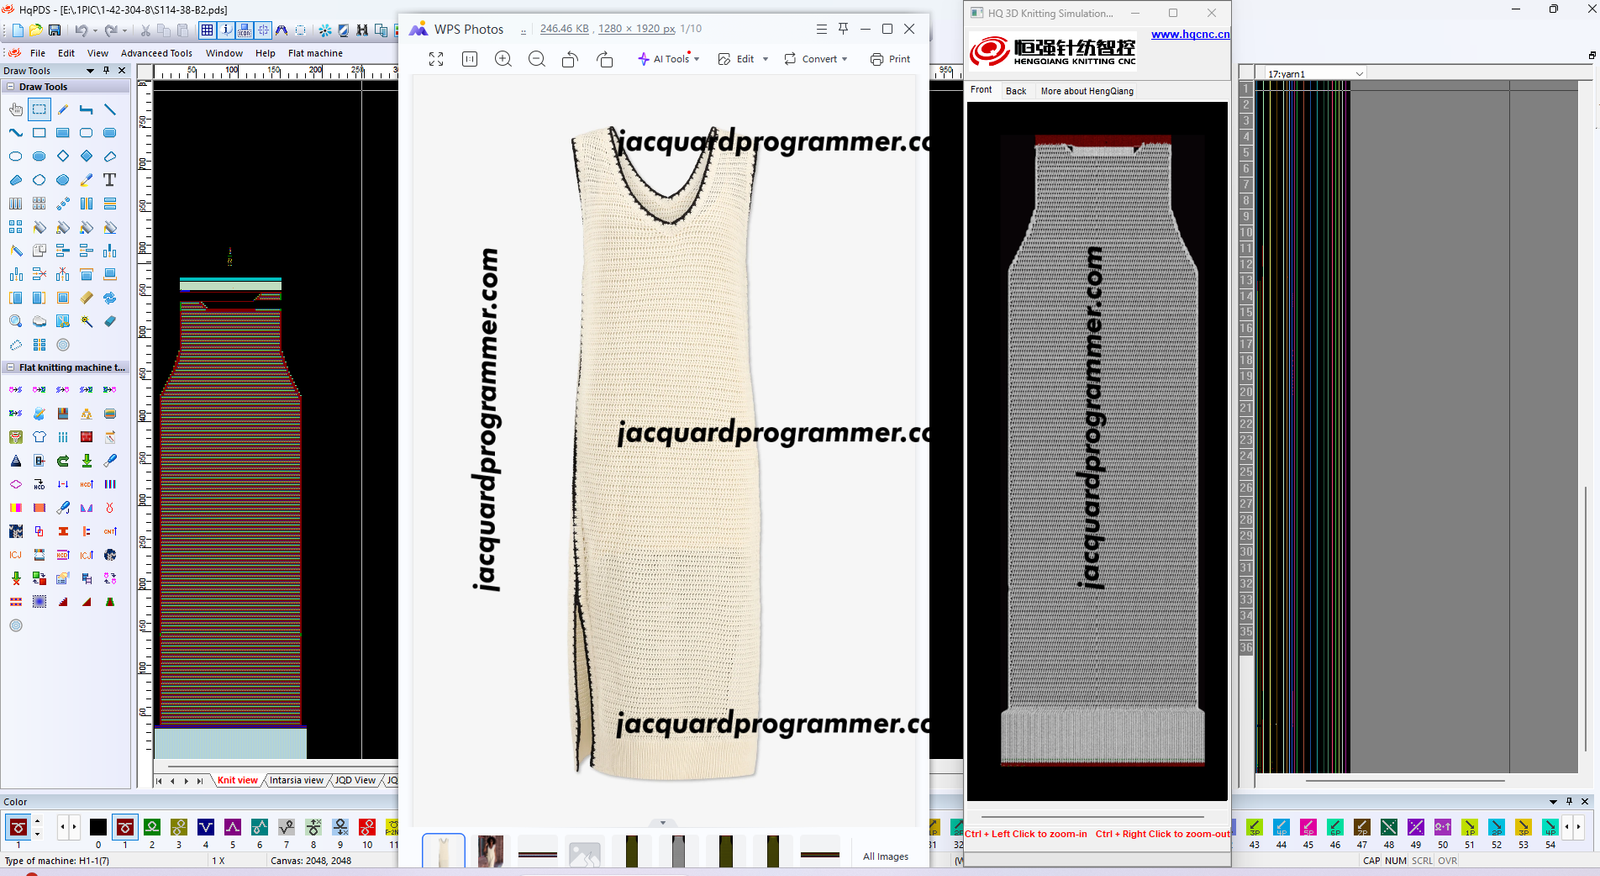Click the Print button in WPS Photos
Viewport: 1600px width, 876px height.
890,59
